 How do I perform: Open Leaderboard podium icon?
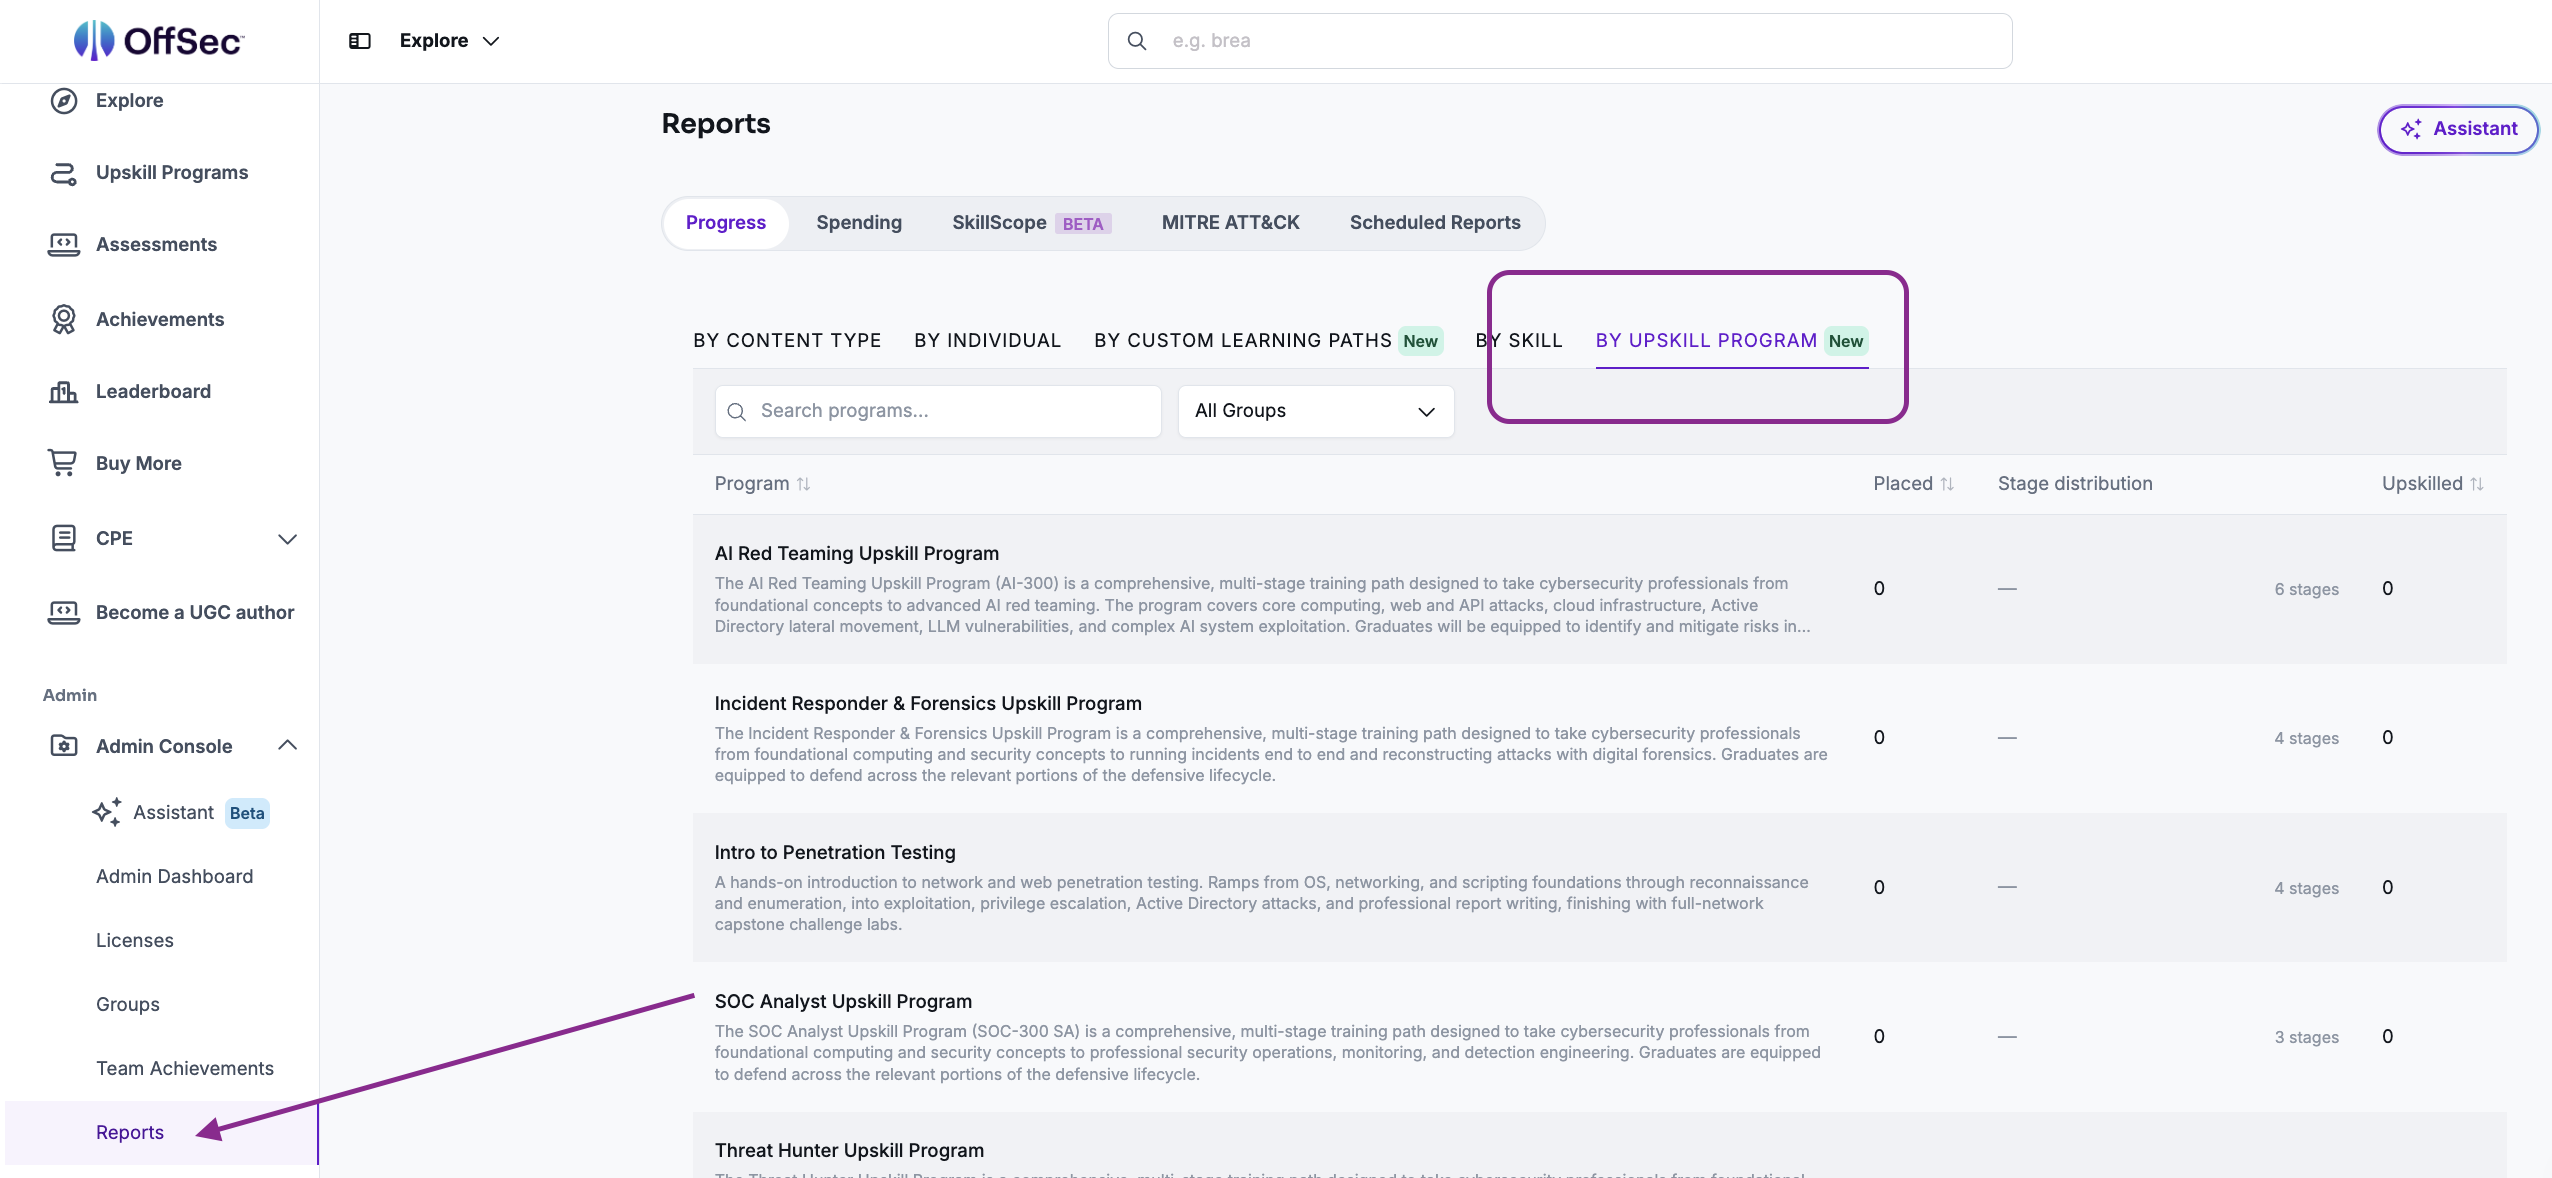64,391
